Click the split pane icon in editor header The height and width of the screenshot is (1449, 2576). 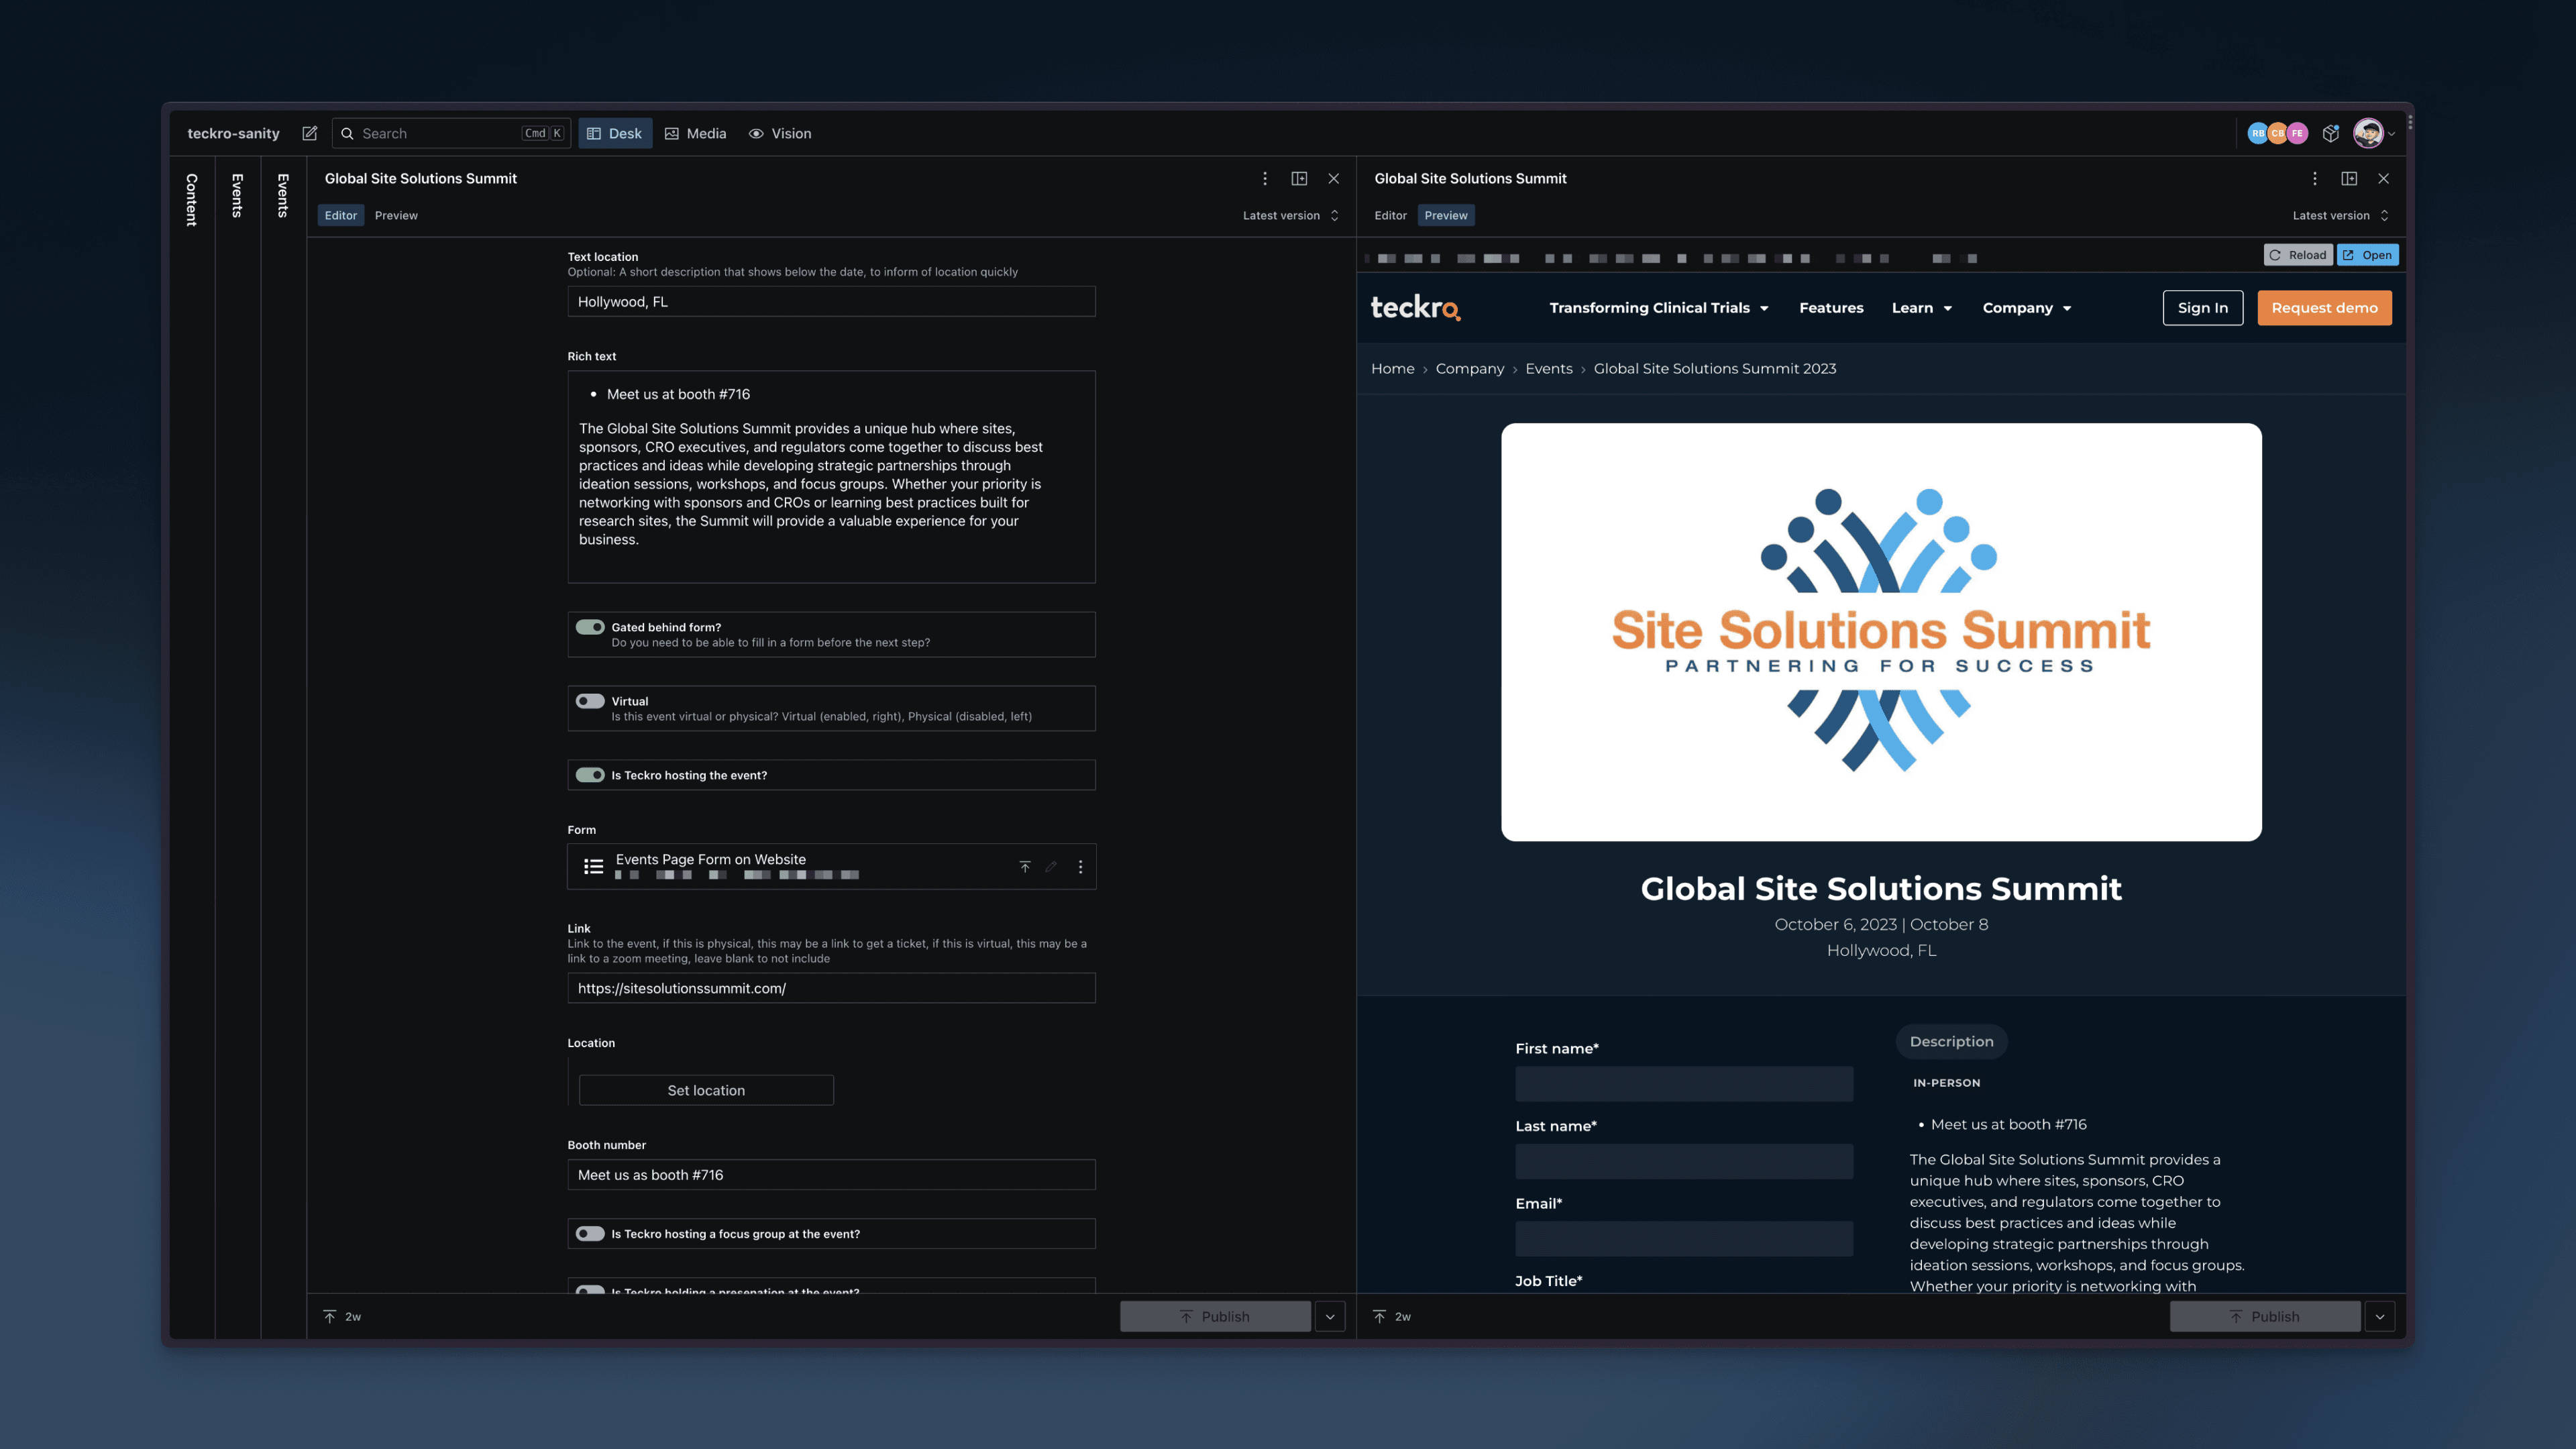(1300, 178)
